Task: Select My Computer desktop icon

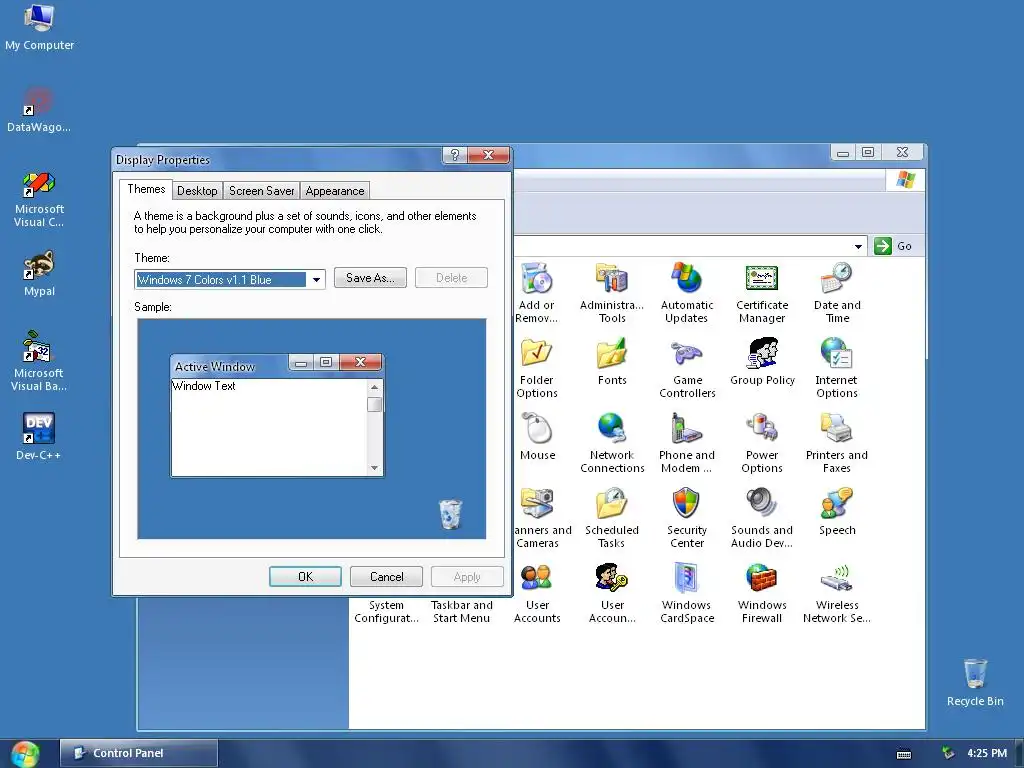Action: point(39,27)
